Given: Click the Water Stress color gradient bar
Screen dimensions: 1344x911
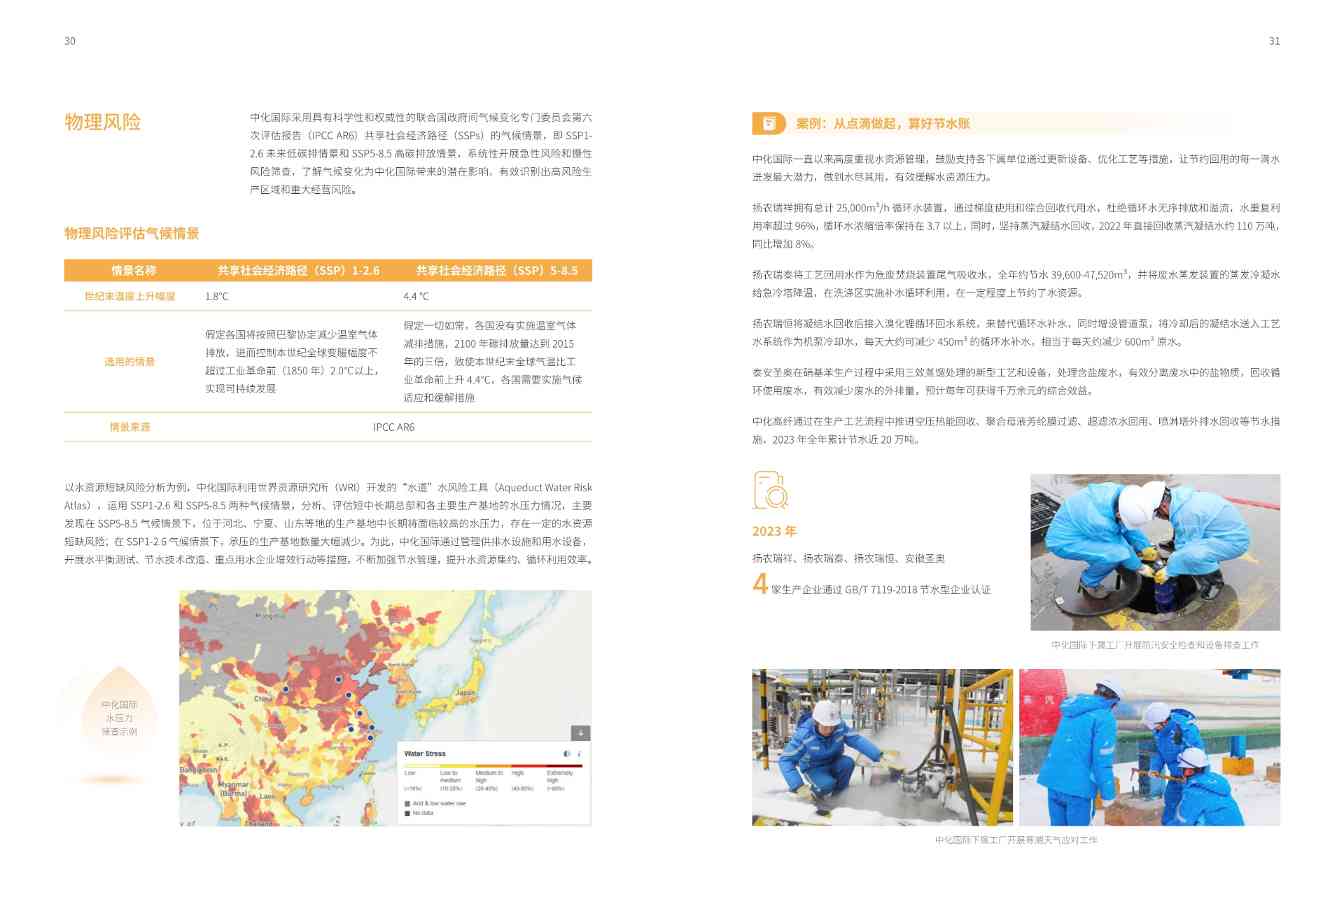Looking at the screenshot, I should [x=492, y=766].
